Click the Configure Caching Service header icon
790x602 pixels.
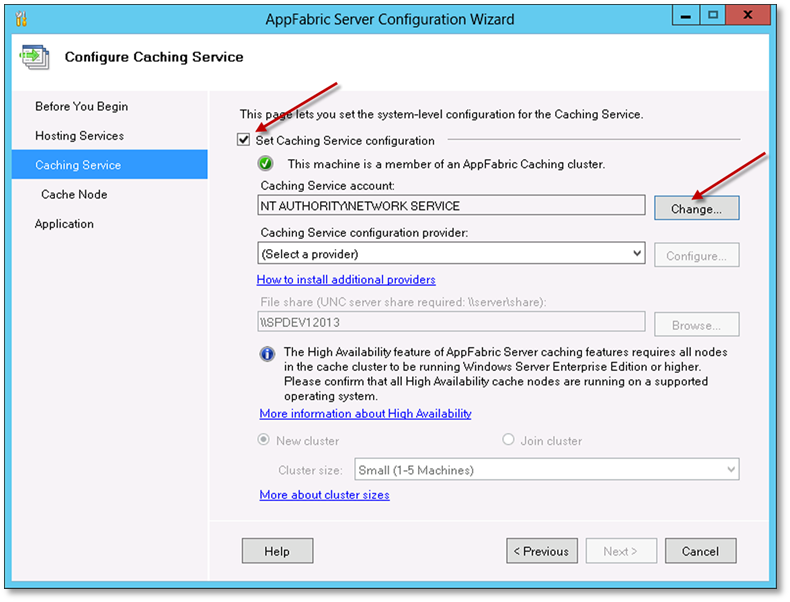tap(35, 57)
